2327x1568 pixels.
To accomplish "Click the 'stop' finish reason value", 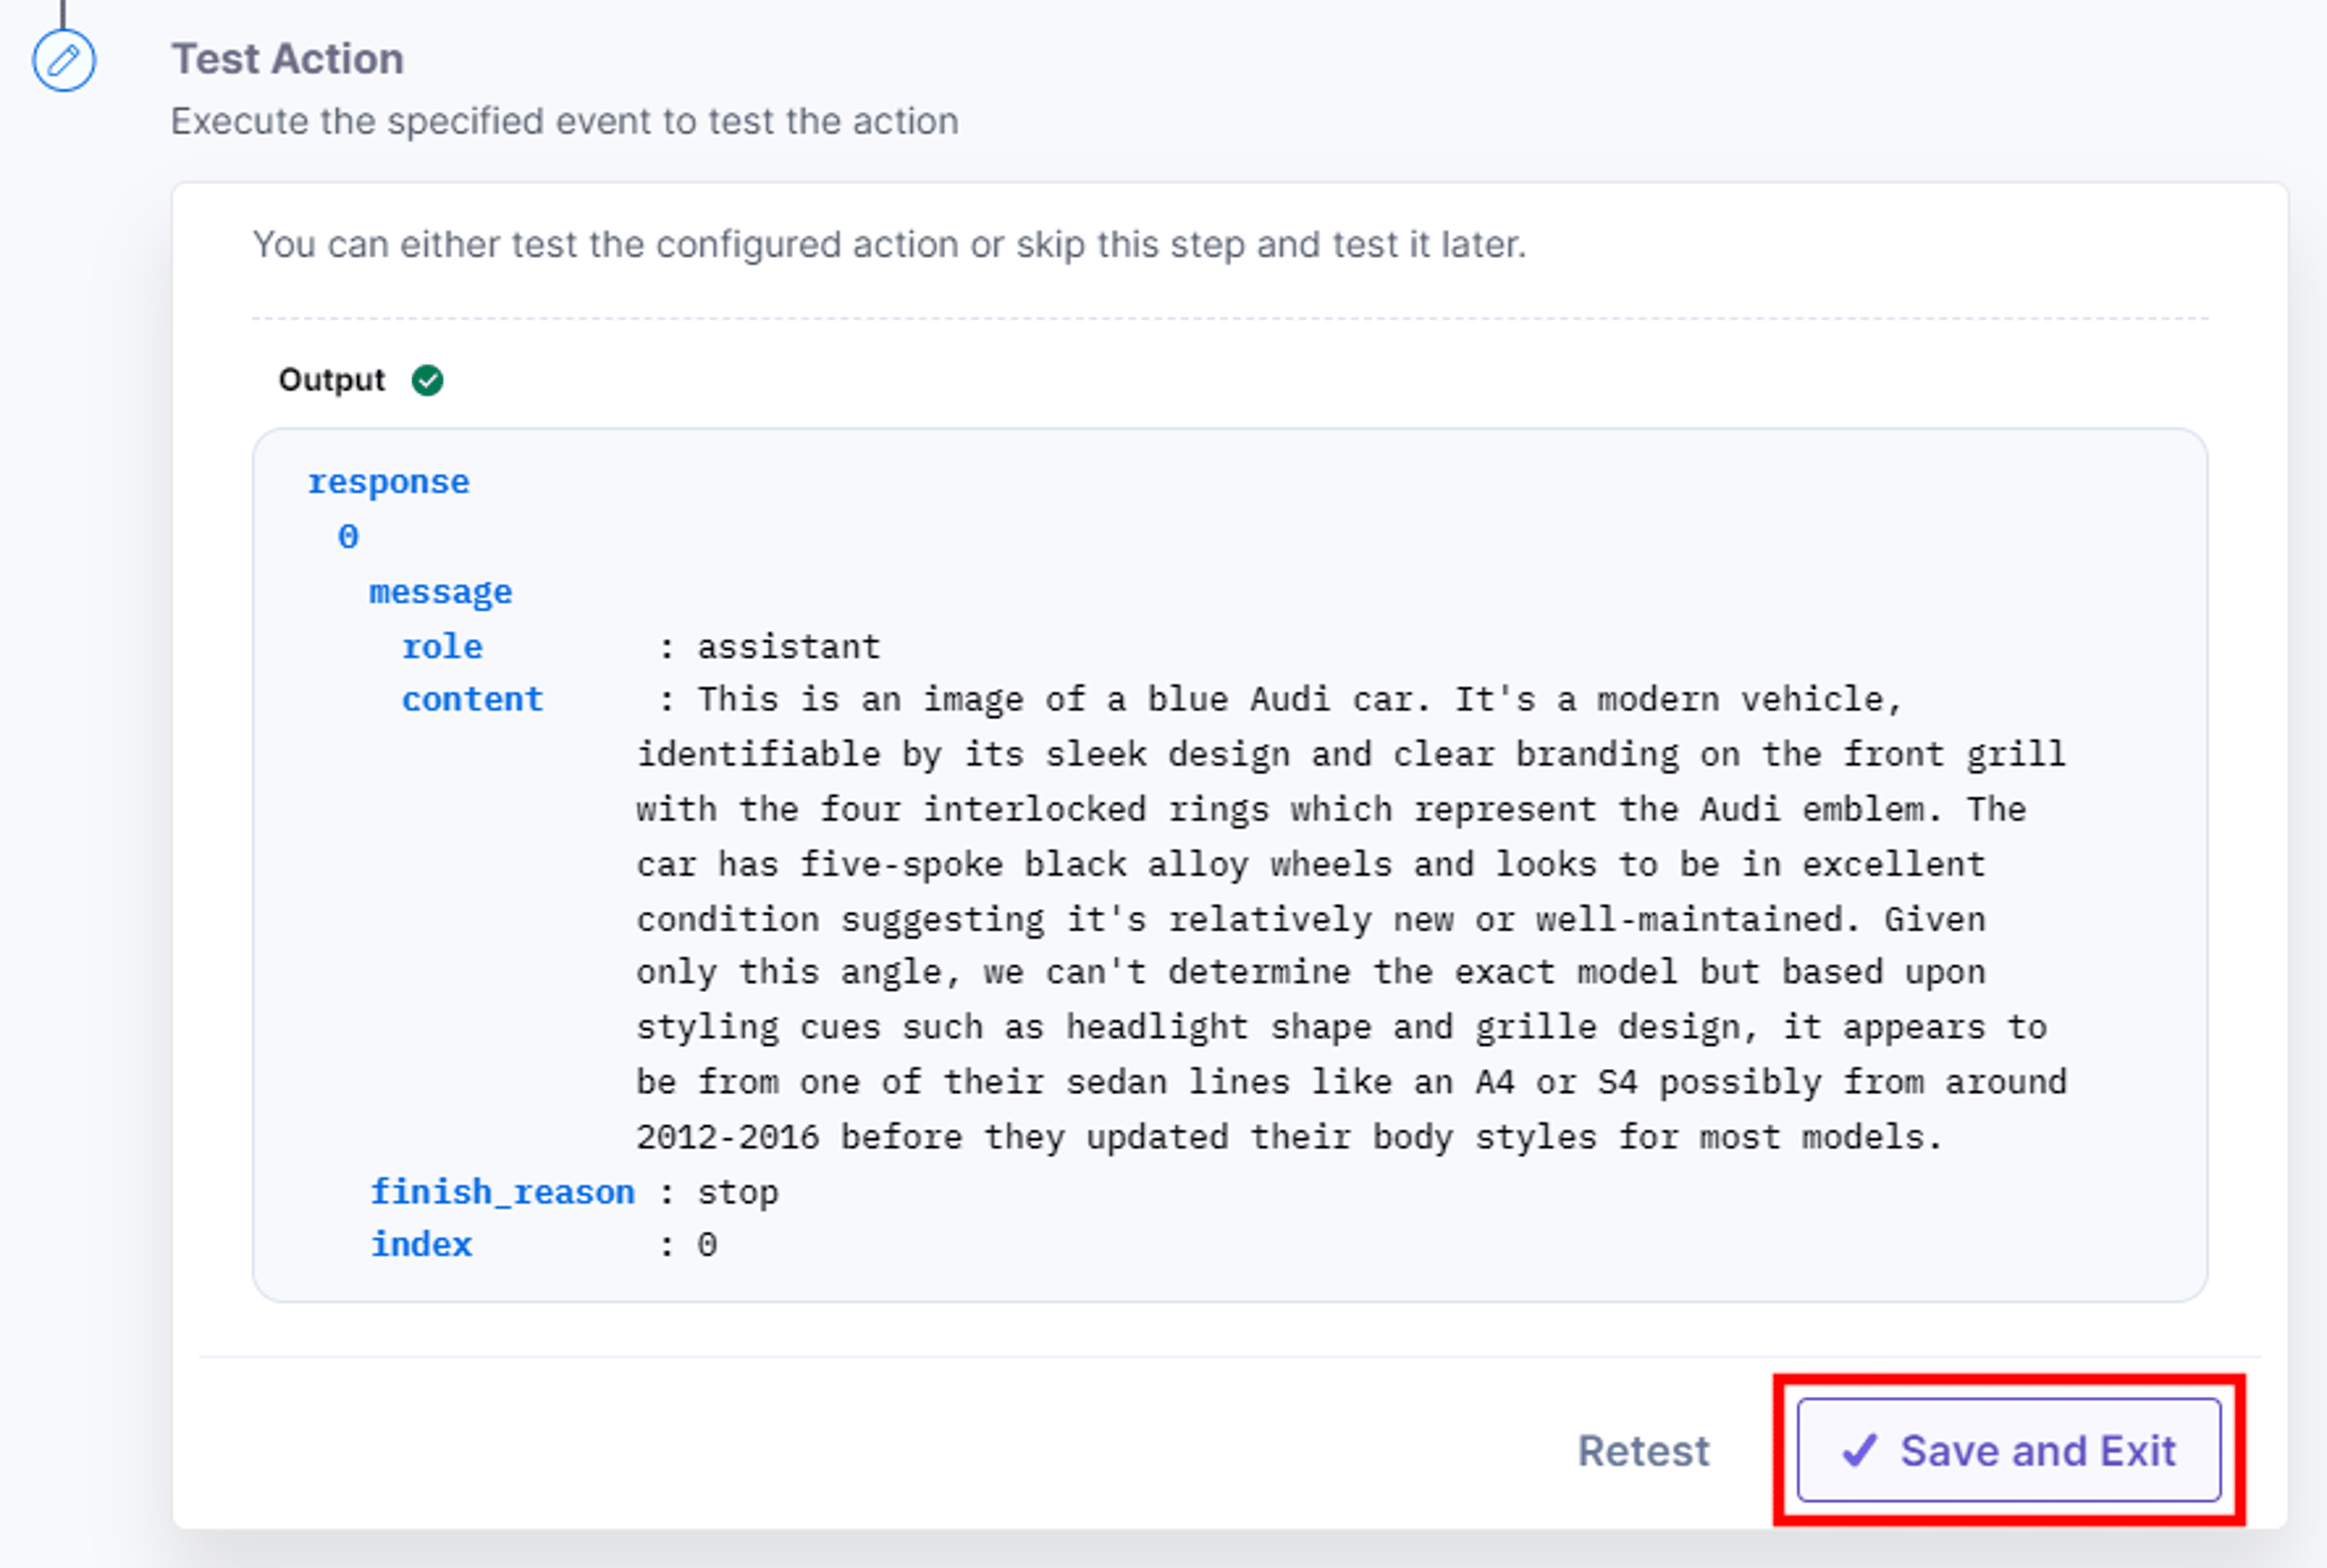I will [737, 1192].
